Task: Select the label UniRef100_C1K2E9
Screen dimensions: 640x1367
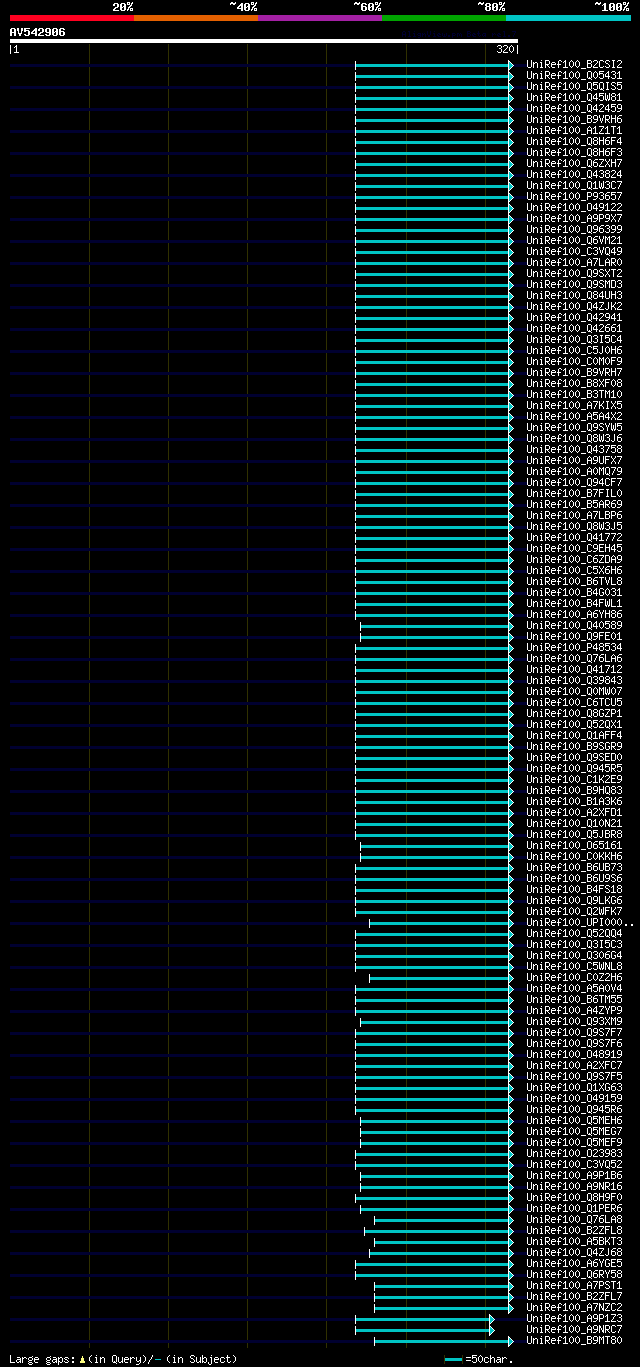Action: [x=574, y=779]
